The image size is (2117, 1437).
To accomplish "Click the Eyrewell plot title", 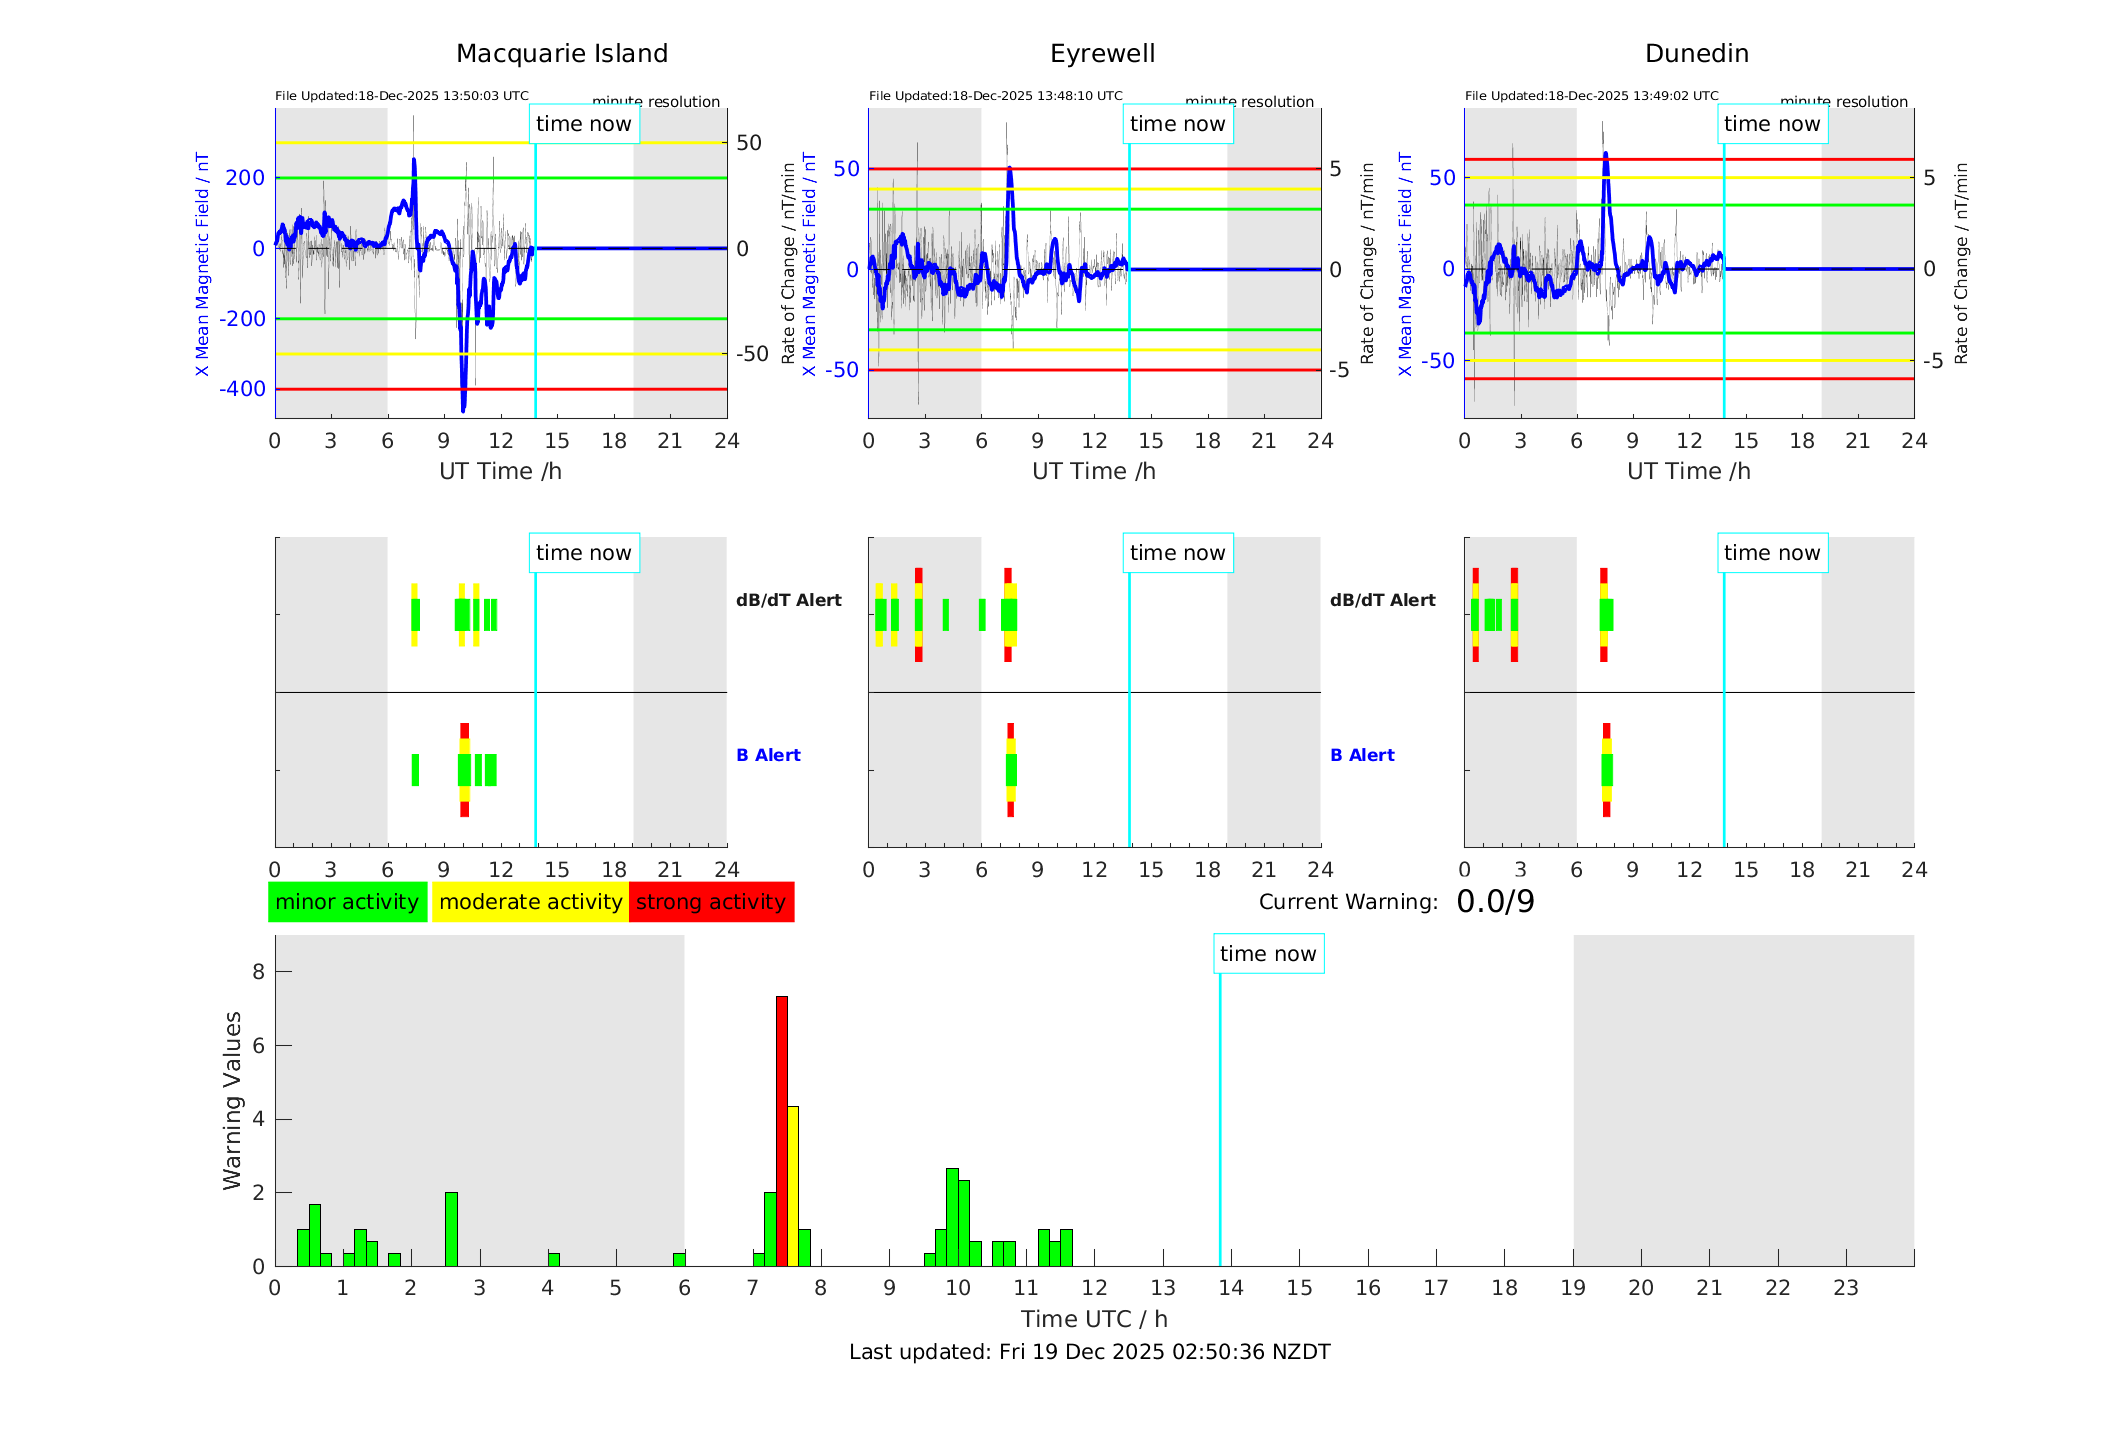I will [x=1102, y=54].
